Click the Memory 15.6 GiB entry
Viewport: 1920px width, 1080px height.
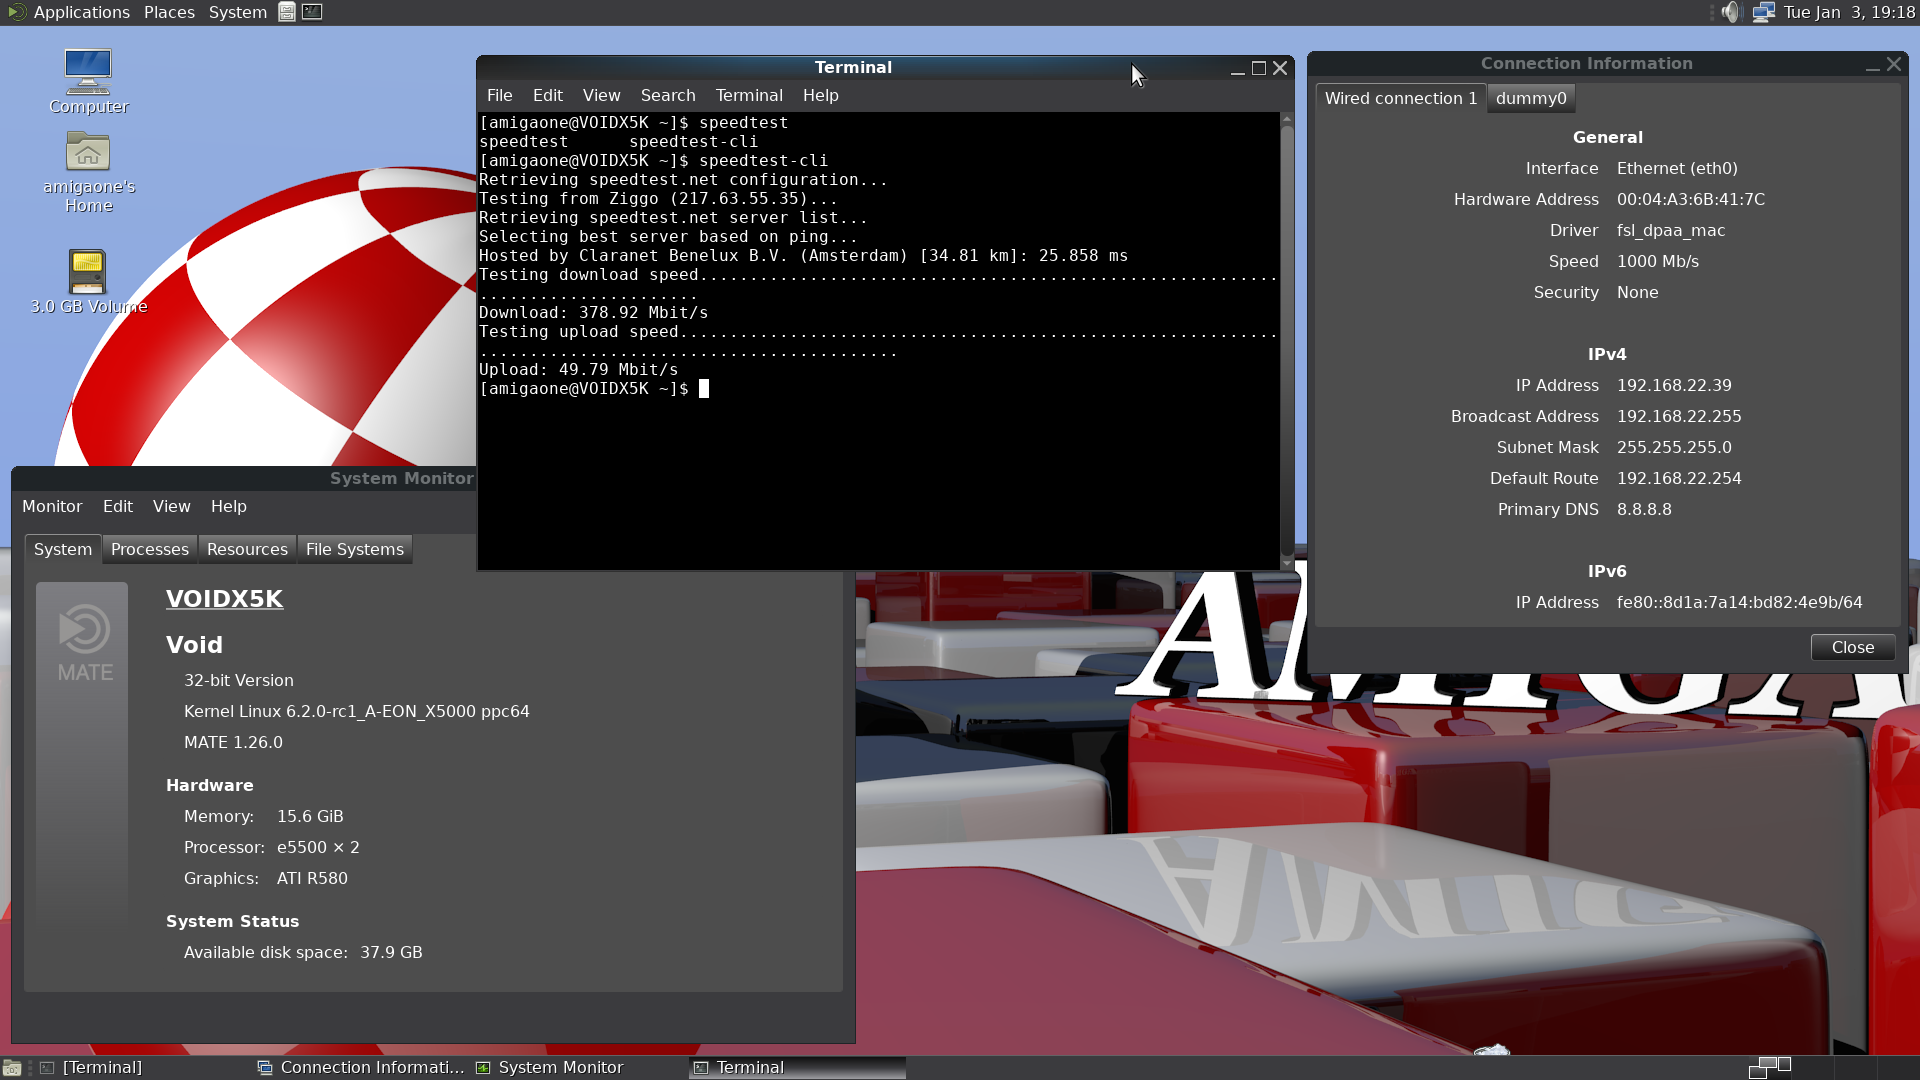pos(264,816)
